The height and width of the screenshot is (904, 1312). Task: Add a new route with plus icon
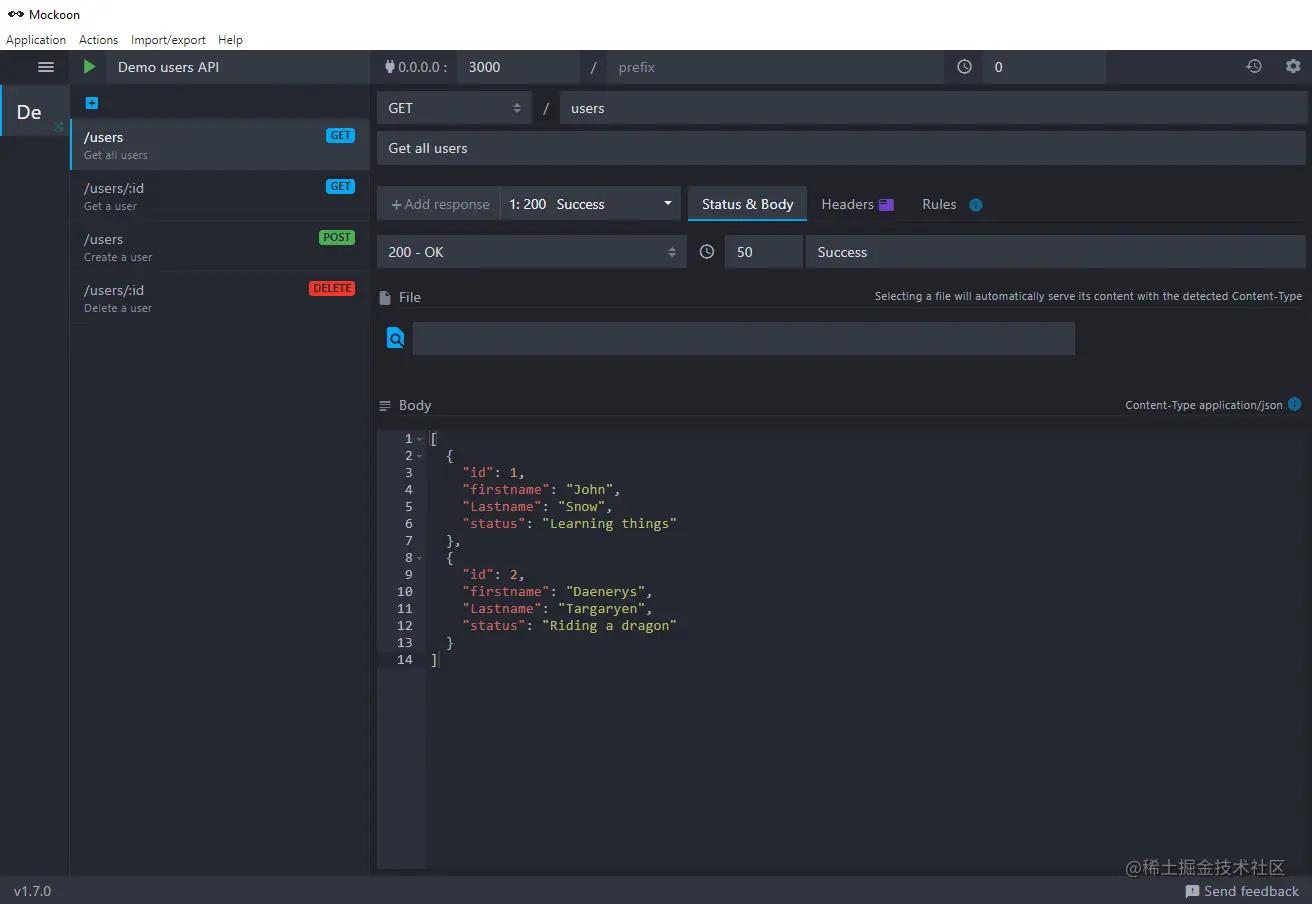pyautogui.click(x=92, y=103)
